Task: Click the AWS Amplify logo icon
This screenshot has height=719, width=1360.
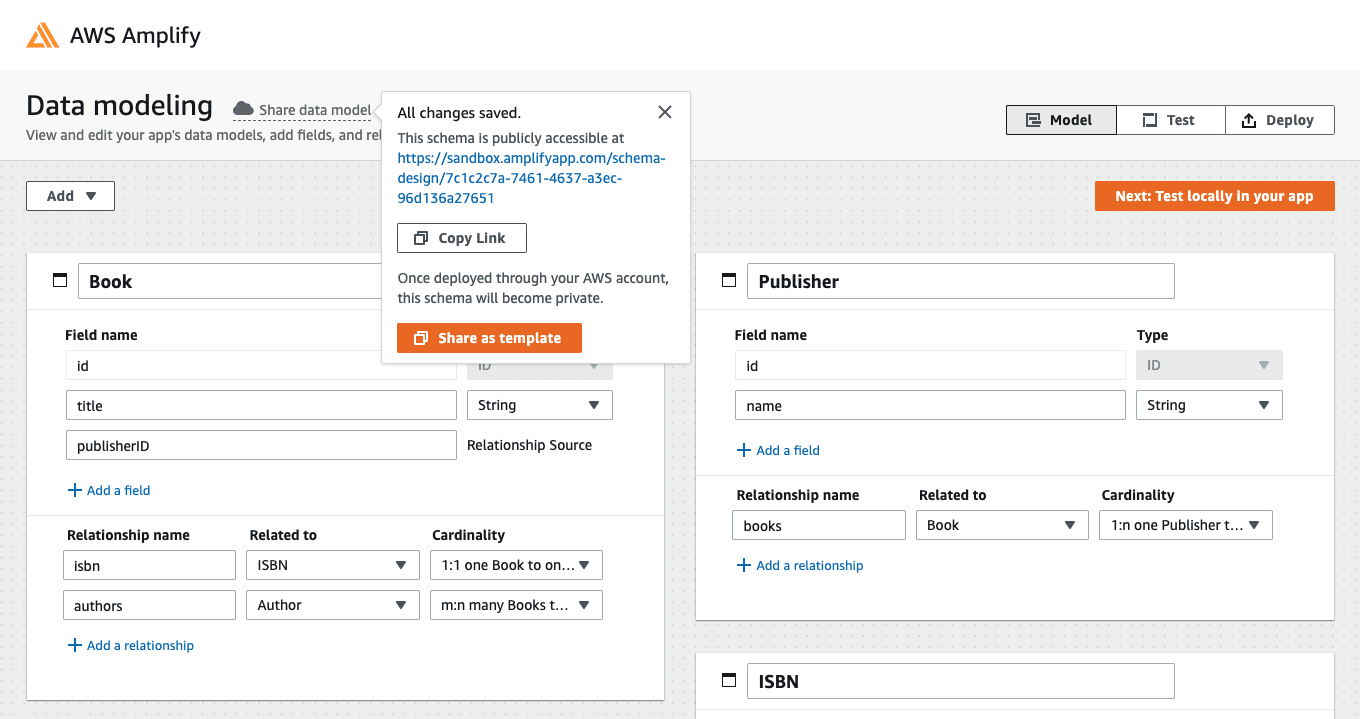Action: pos(43,35)
